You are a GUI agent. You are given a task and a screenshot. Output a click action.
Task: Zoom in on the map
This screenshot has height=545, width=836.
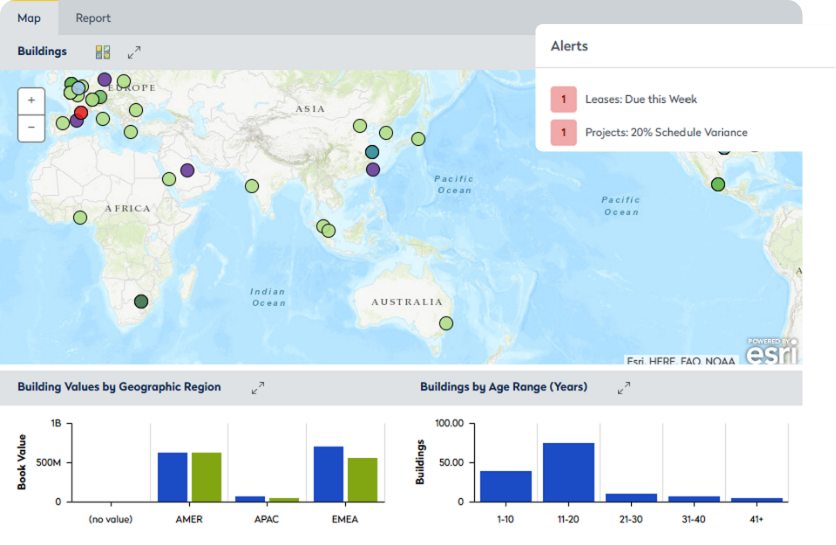[x=31, y=101]
